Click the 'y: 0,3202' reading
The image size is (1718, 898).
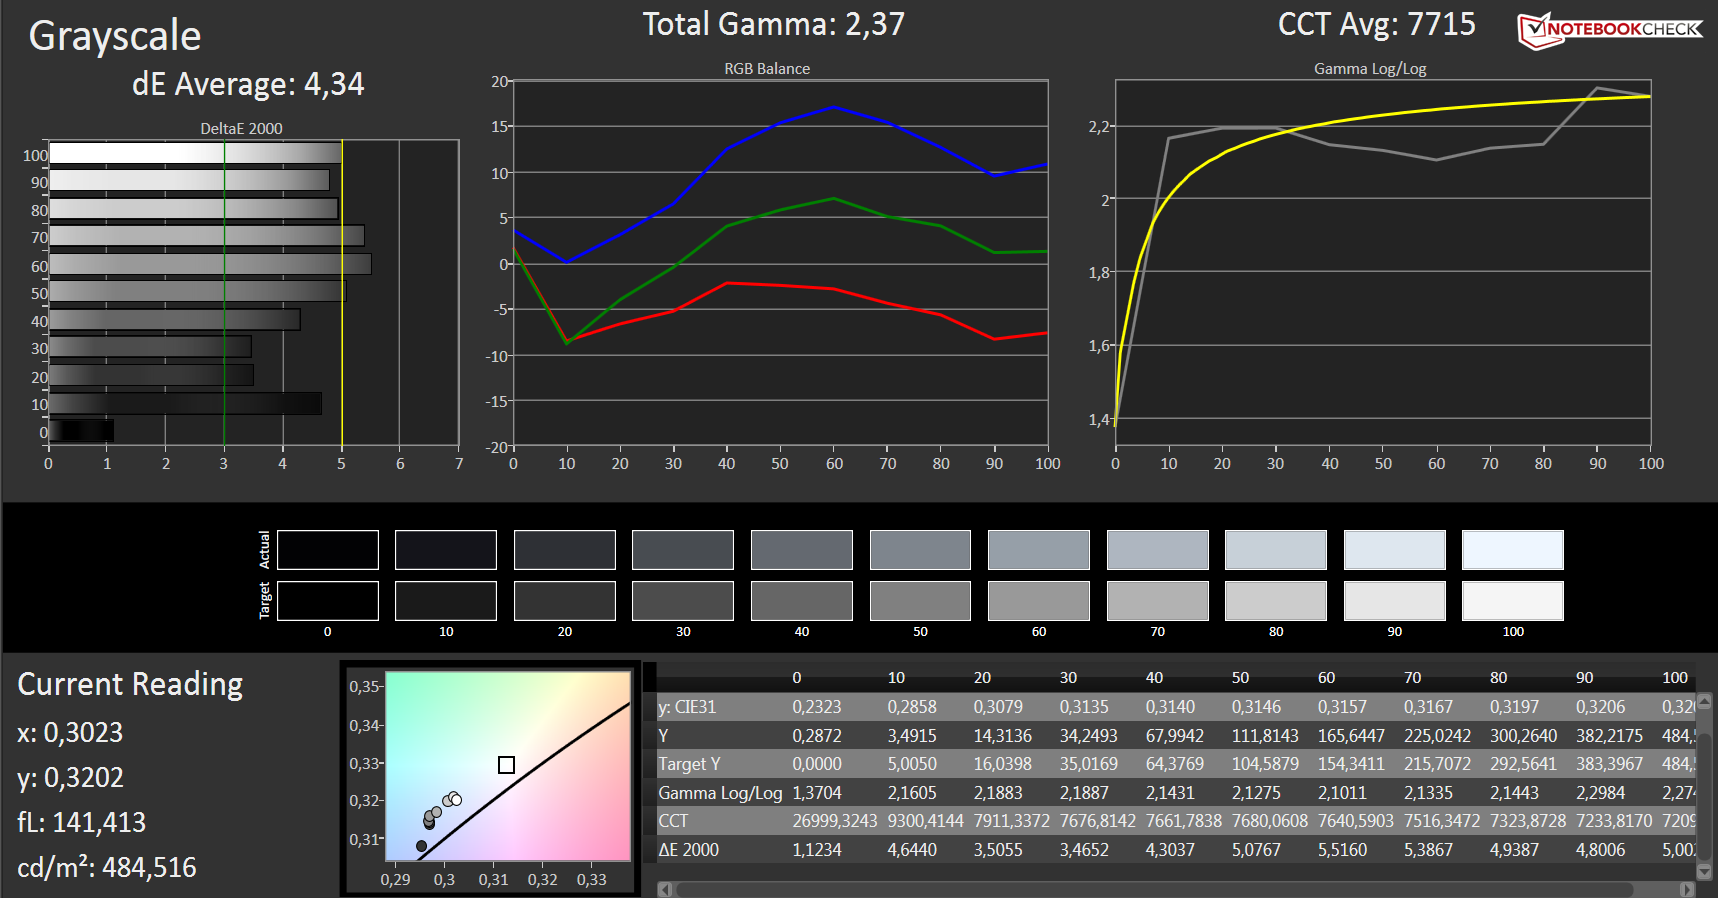70,778
